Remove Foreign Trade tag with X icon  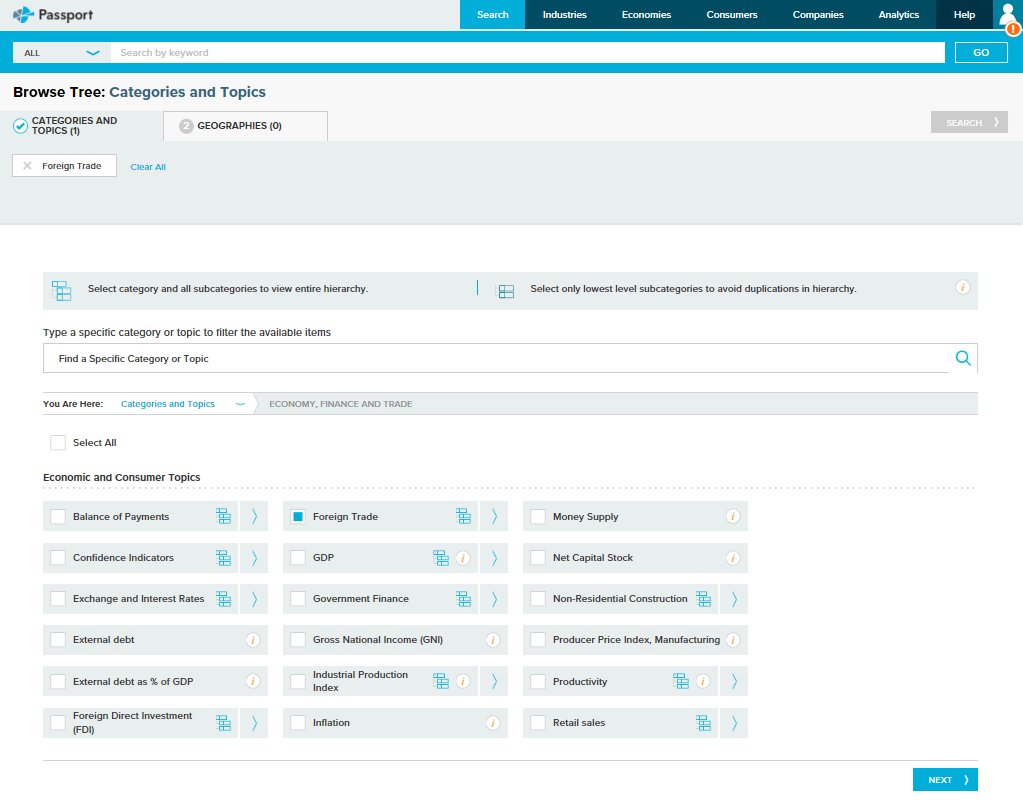(x=27, y=166)
